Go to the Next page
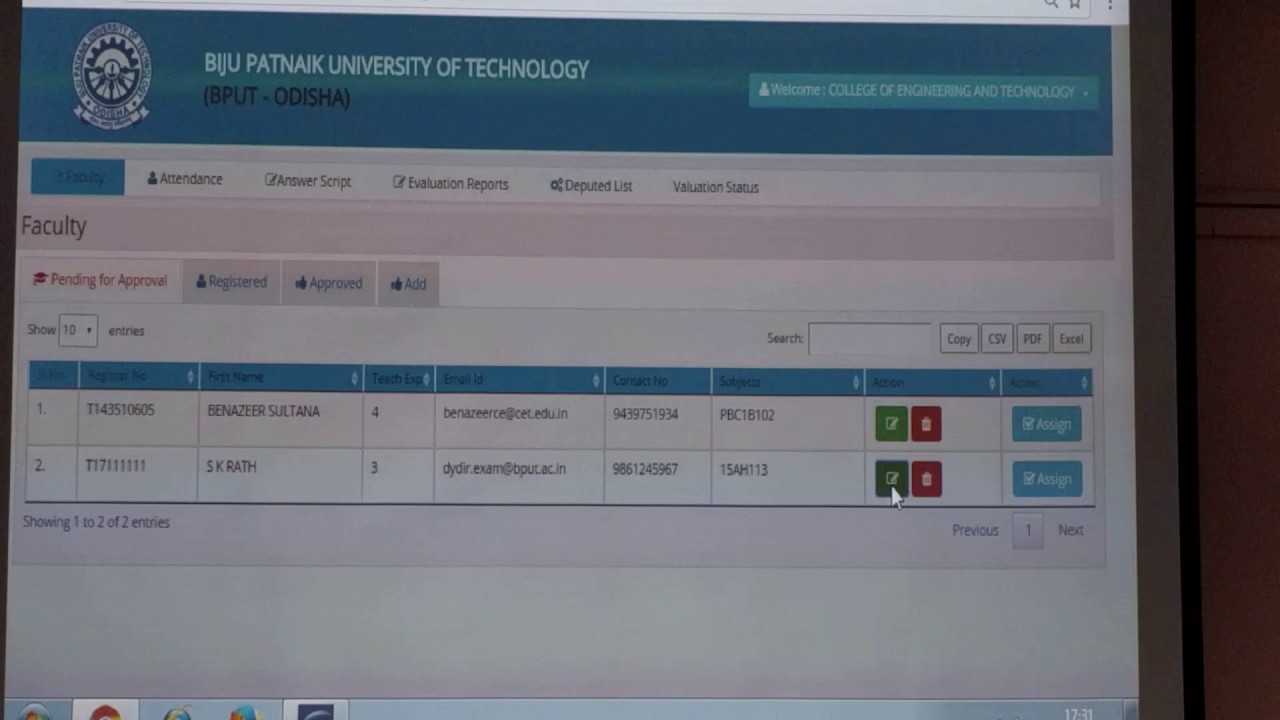Screen dimensions: 1280x720 1070,530
